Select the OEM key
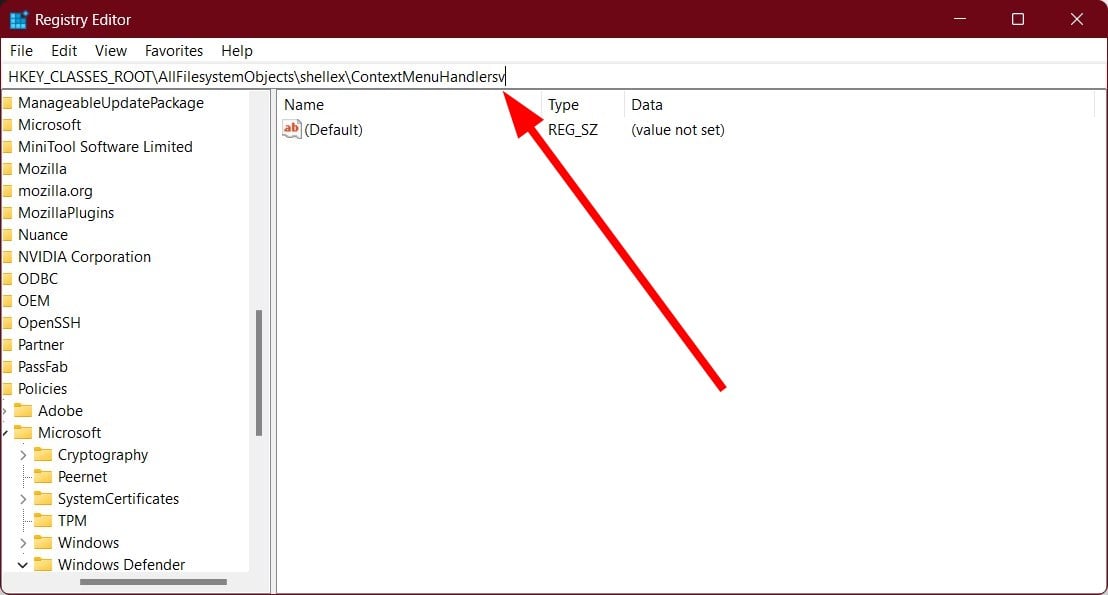 pyautogui.click(x=34, y=300)
